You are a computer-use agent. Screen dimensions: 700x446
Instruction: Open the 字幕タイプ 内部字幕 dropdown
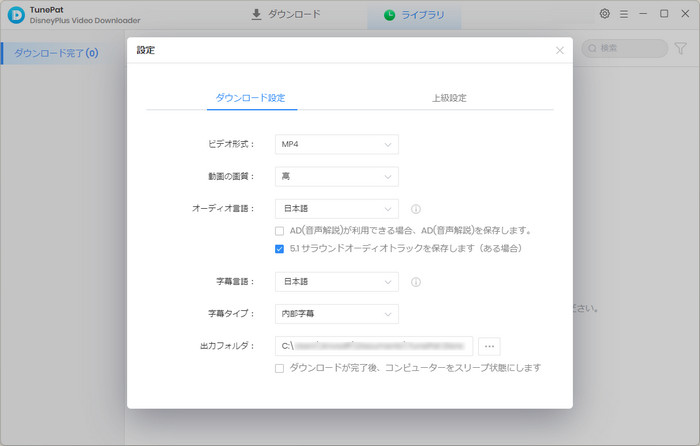[x=337, y=314]
